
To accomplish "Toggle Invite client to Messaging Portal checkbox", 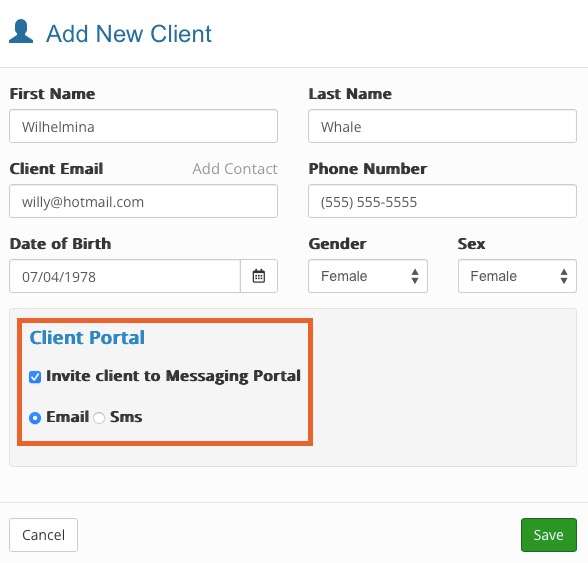I will [35, 377].
